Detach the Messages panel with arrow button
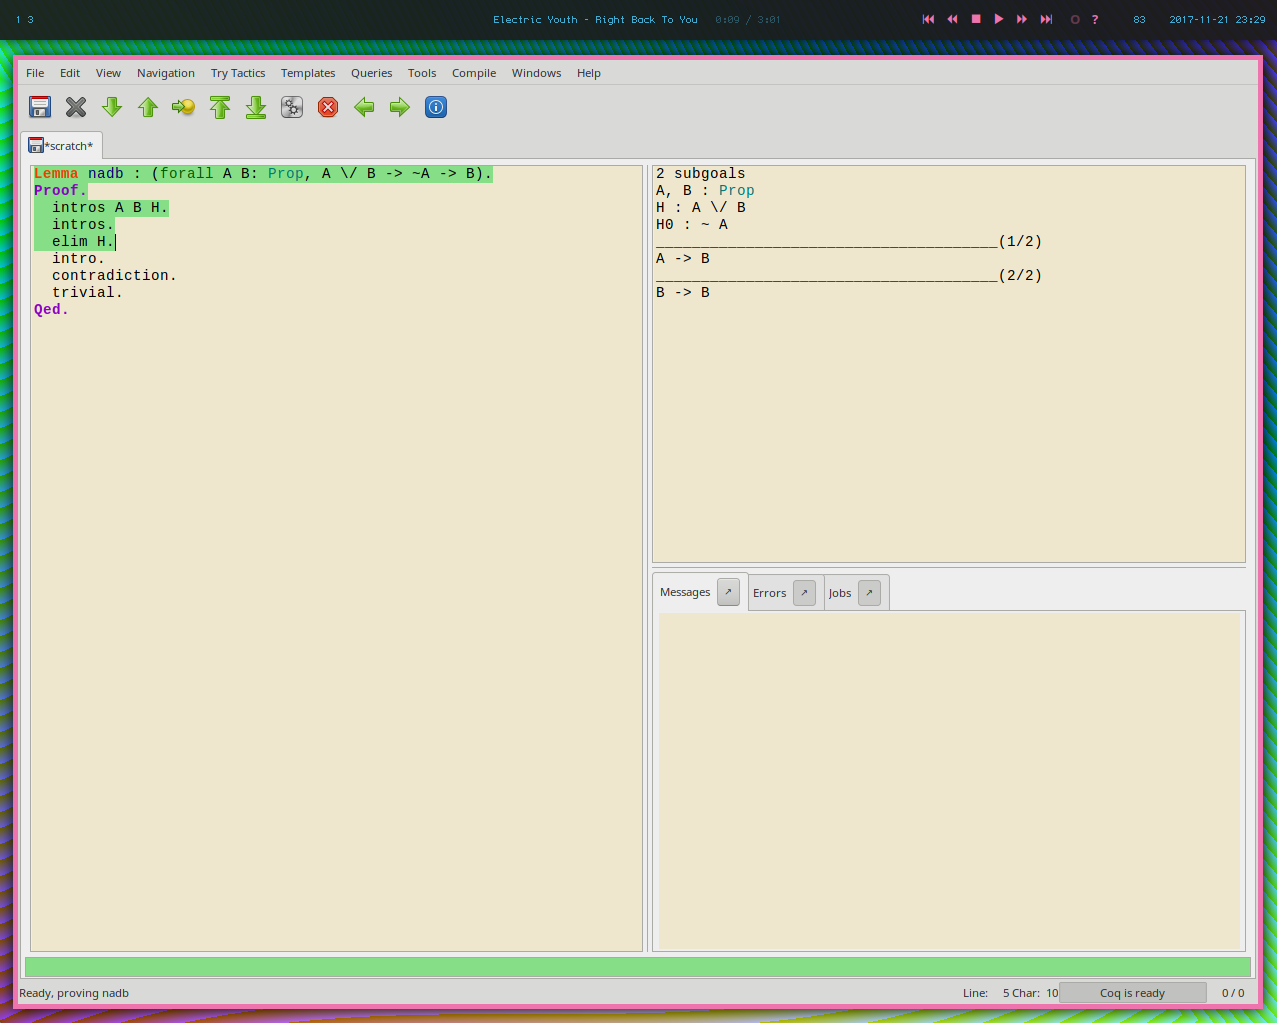The image size is (1277, 1023). (729, 592)
